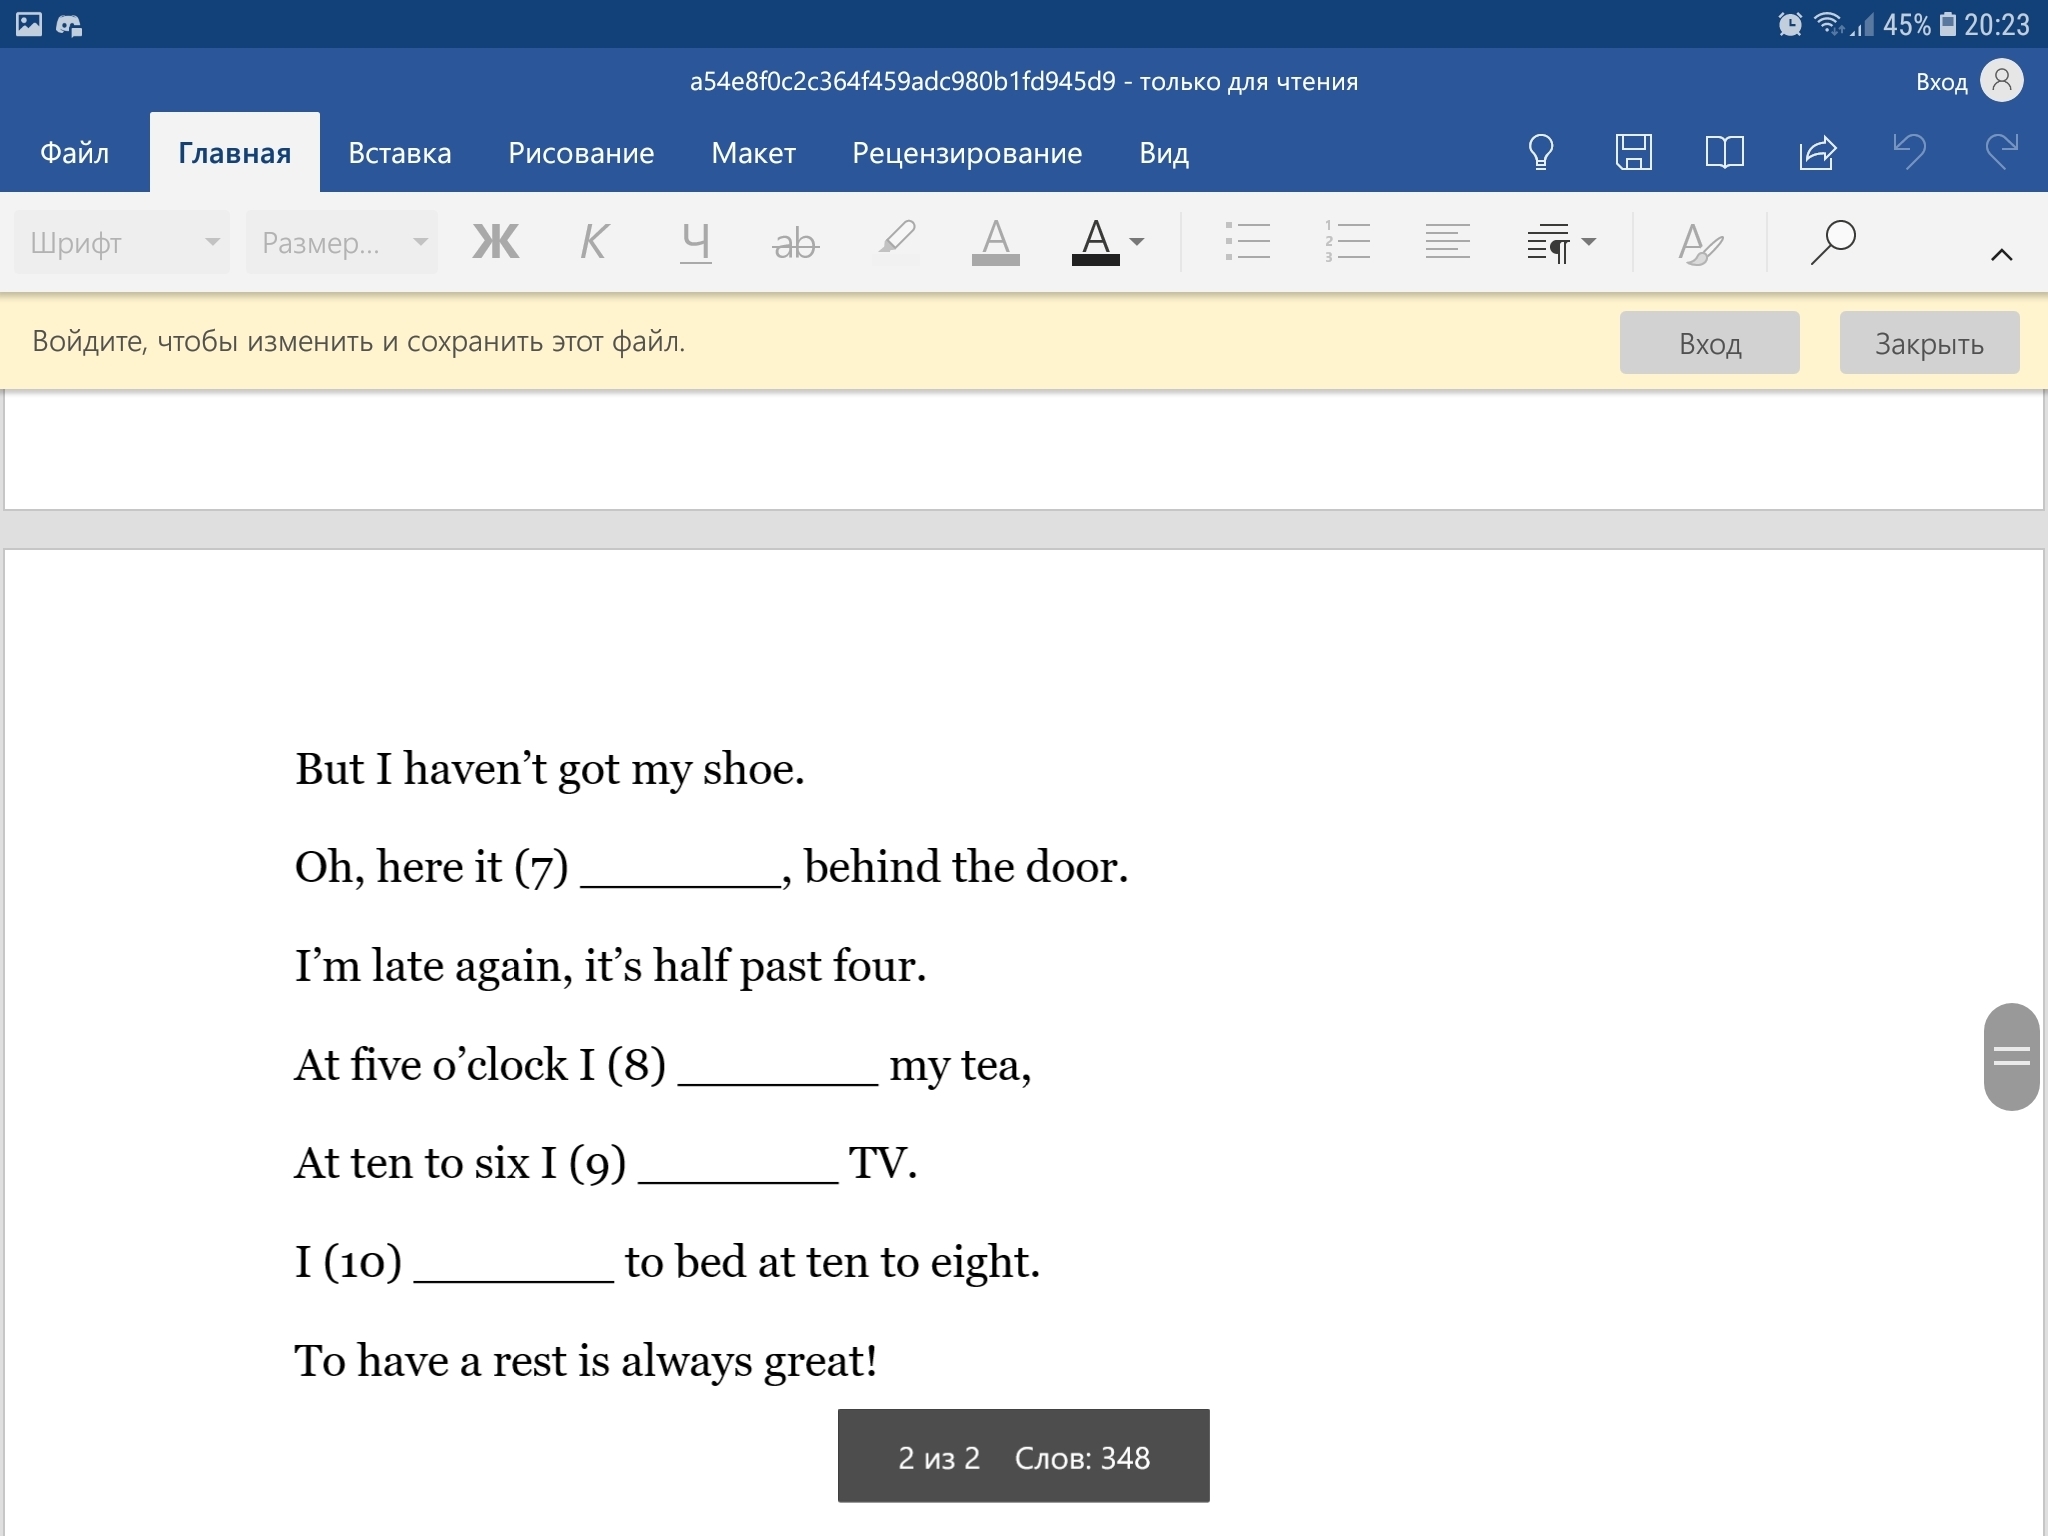
Task: Open the Шрифт font dropdown
Action: pyautogui.click(x=122, y=242)
